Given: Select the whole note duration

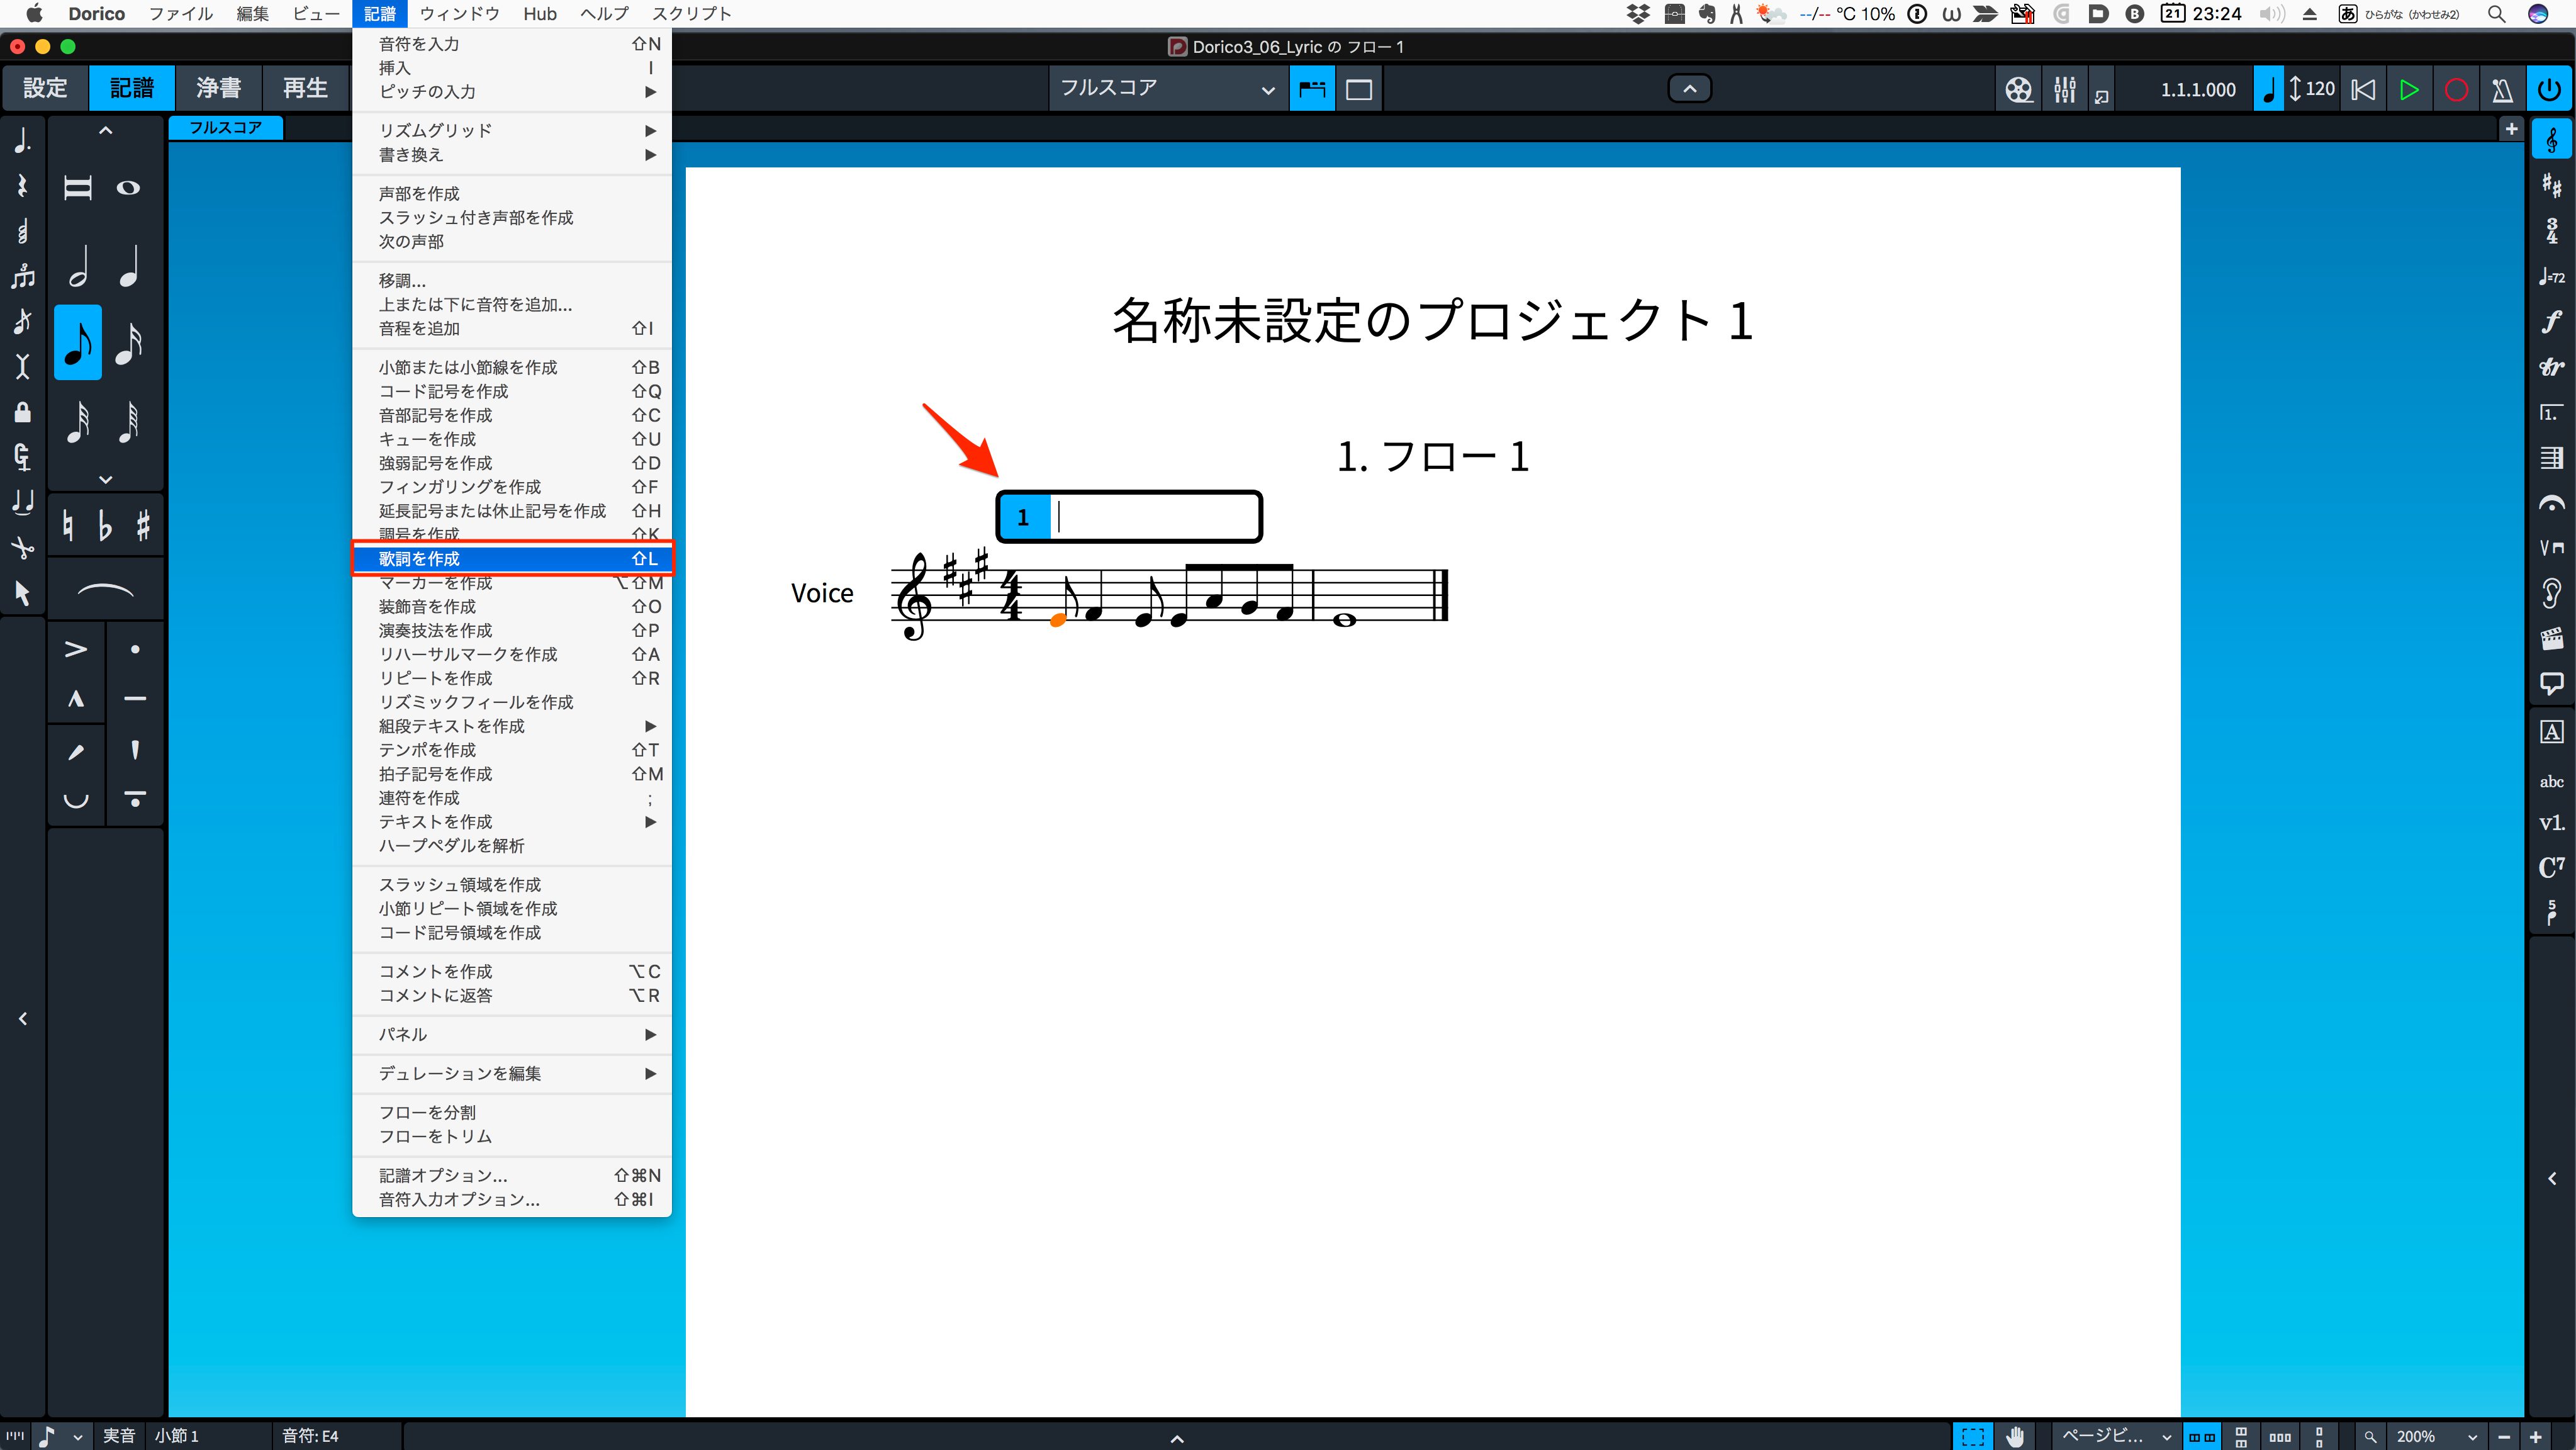Looking at the screenshot, I should pos(129,188).
